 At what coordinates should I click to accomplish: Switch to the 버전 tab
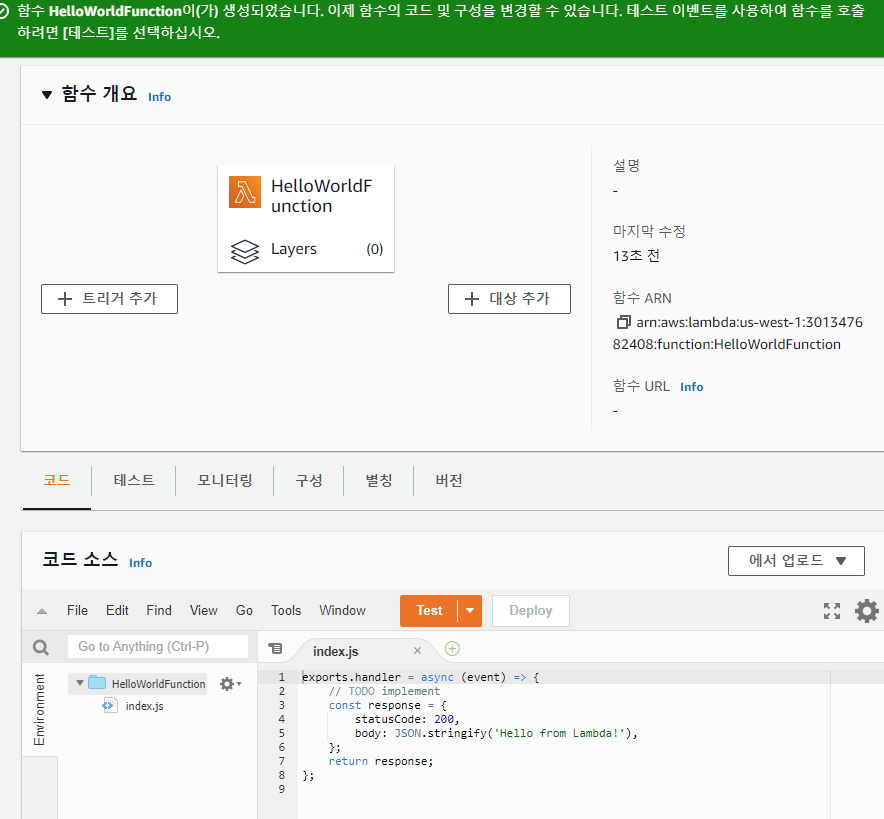tap(449, 480)
